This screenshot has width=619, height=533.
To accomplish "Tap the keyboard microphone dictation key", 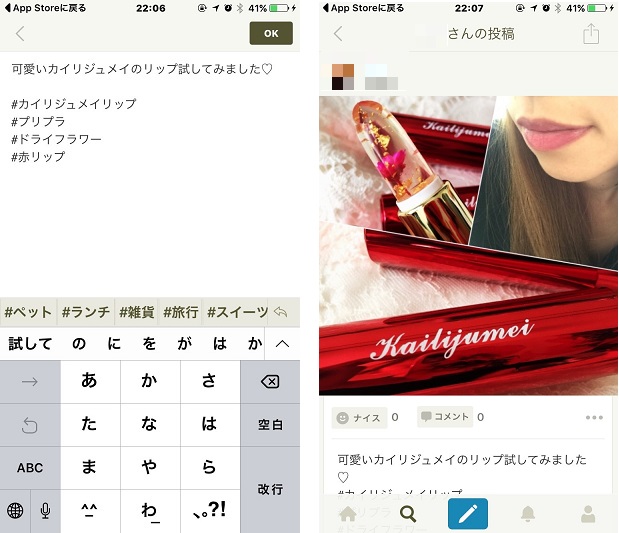I will [45, 511].
